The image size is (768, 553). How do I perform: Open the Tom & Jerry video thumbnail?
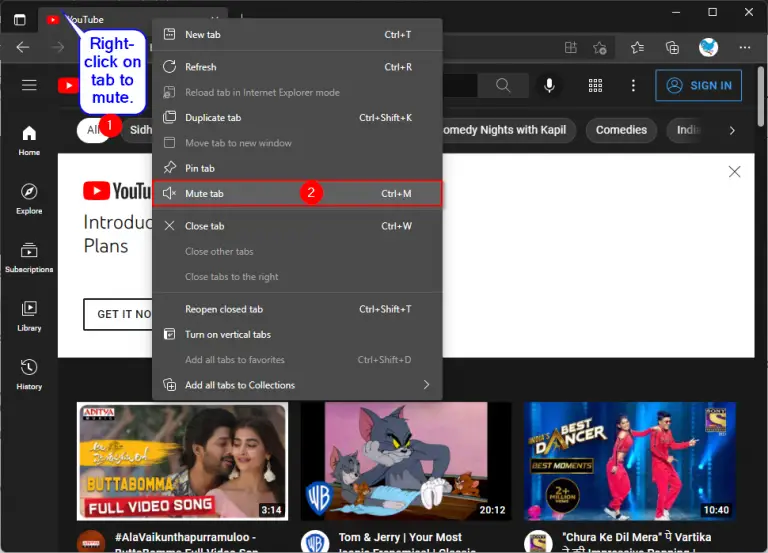tap(406, 461)
